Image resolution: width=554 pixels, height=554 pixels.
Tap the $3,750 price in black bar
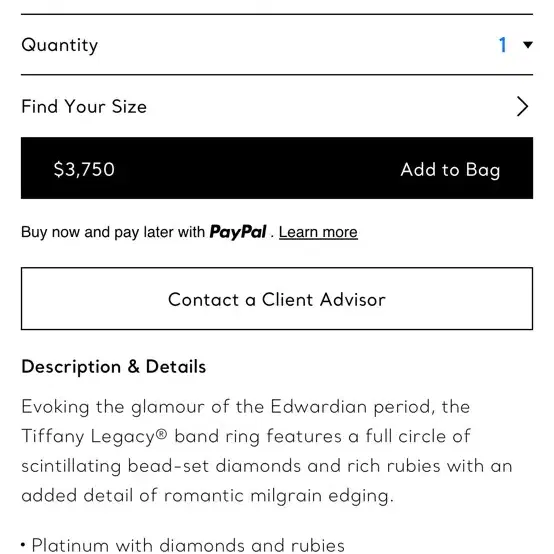pyautogui.click(x=84, y=169)
